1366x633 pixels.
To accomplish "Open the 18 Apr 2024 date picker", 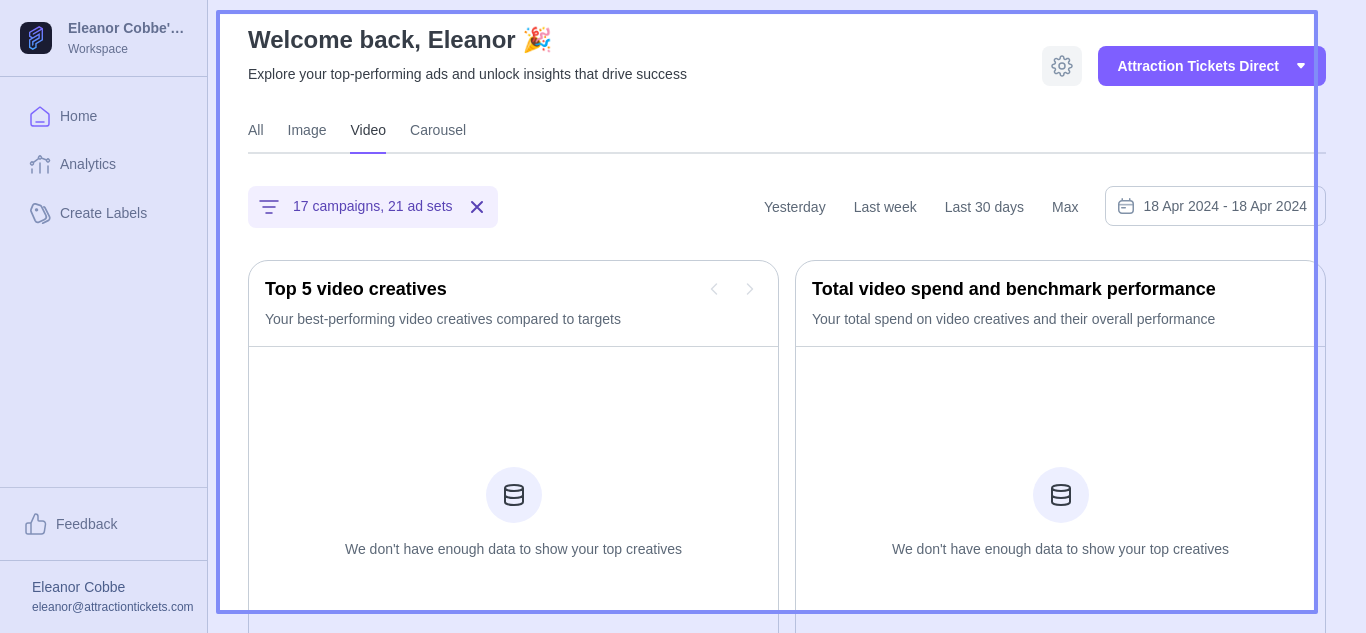I will pos(1224,206).
